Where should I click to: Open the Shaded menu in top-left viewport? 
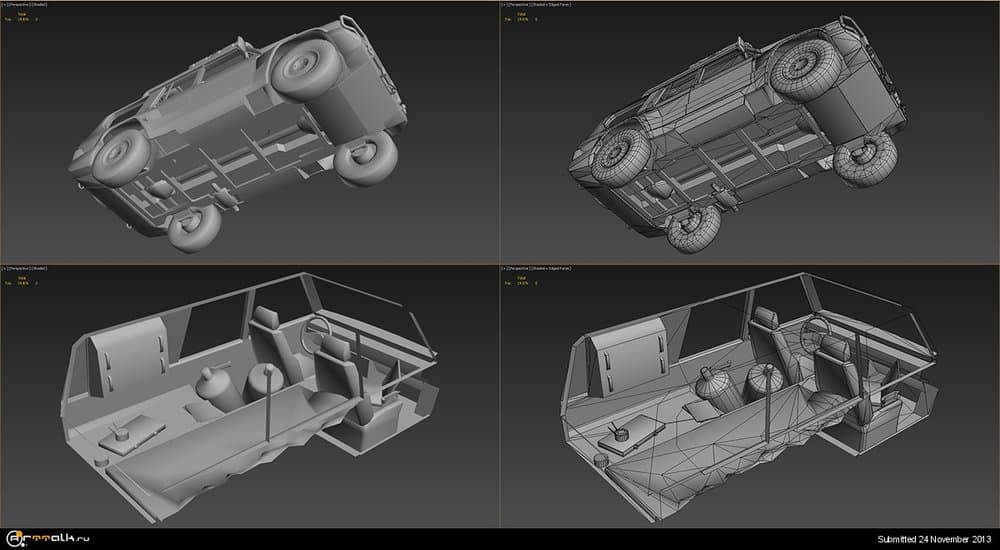[x=41, y=5]
